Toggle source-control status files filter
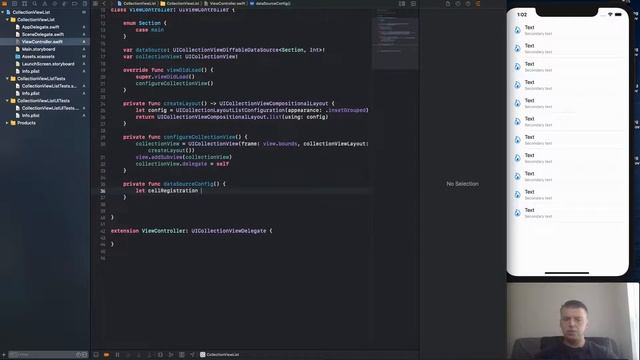This screenshot has height=360, width=640. tap(84, 355)
